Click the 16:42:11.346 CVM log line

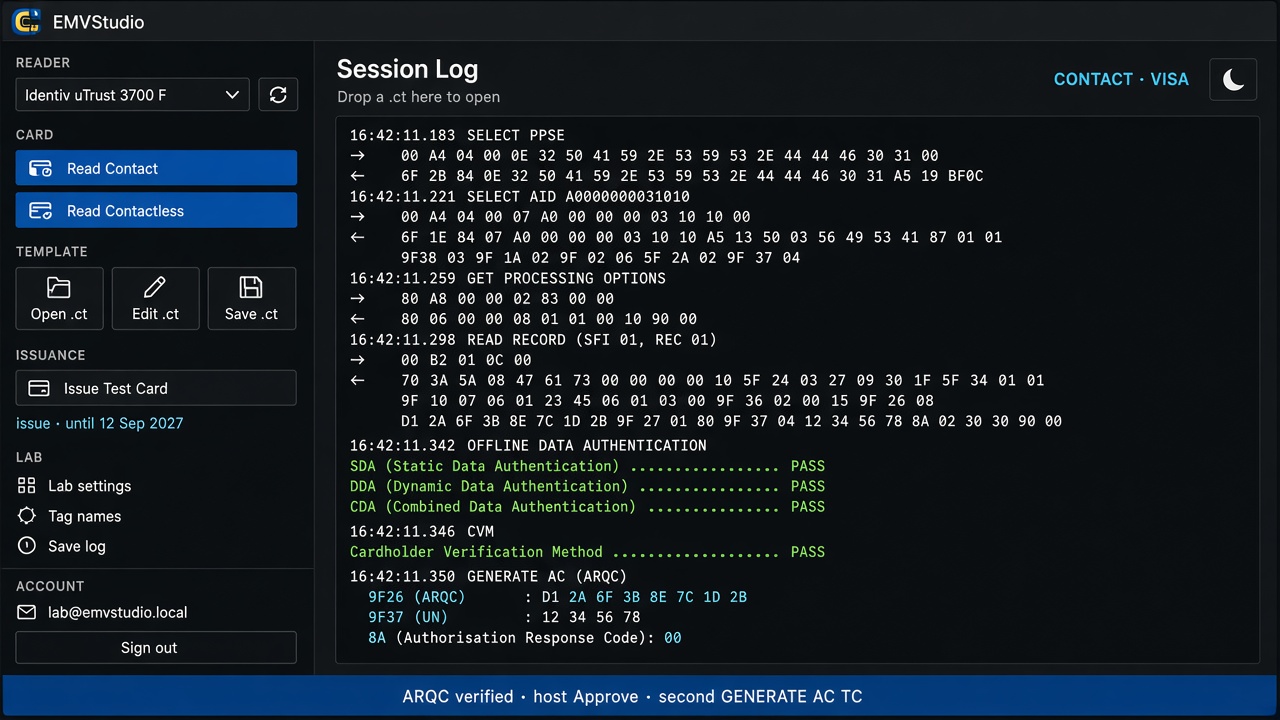[422, 531]
